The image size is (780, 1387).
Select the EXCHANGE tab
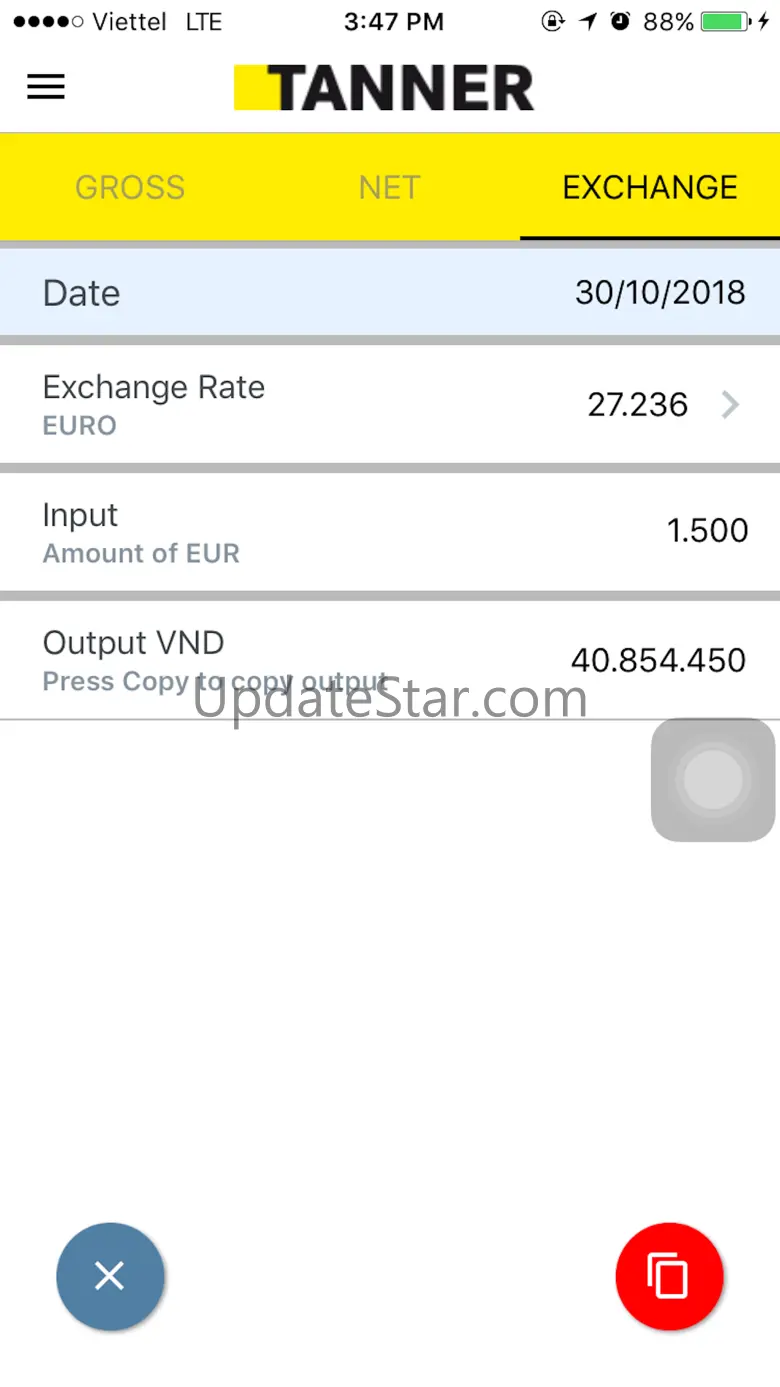[x=650, y=187]
